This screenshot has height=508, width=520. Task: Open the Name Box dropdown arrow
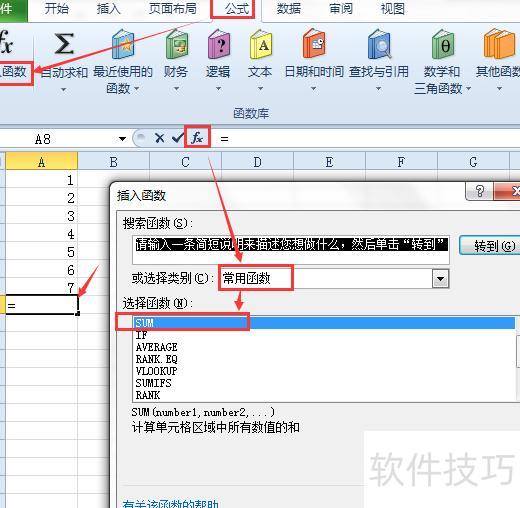(122, 139)
